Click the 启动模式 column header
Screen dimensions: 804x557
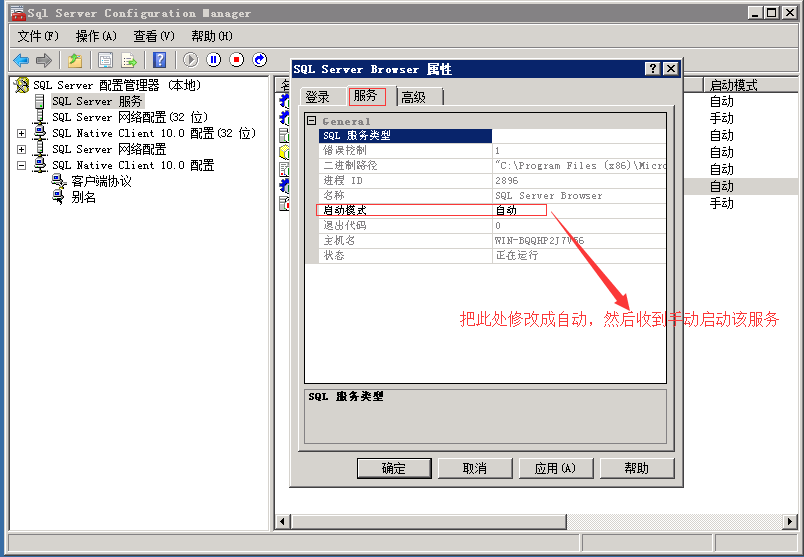click(751, 85)
